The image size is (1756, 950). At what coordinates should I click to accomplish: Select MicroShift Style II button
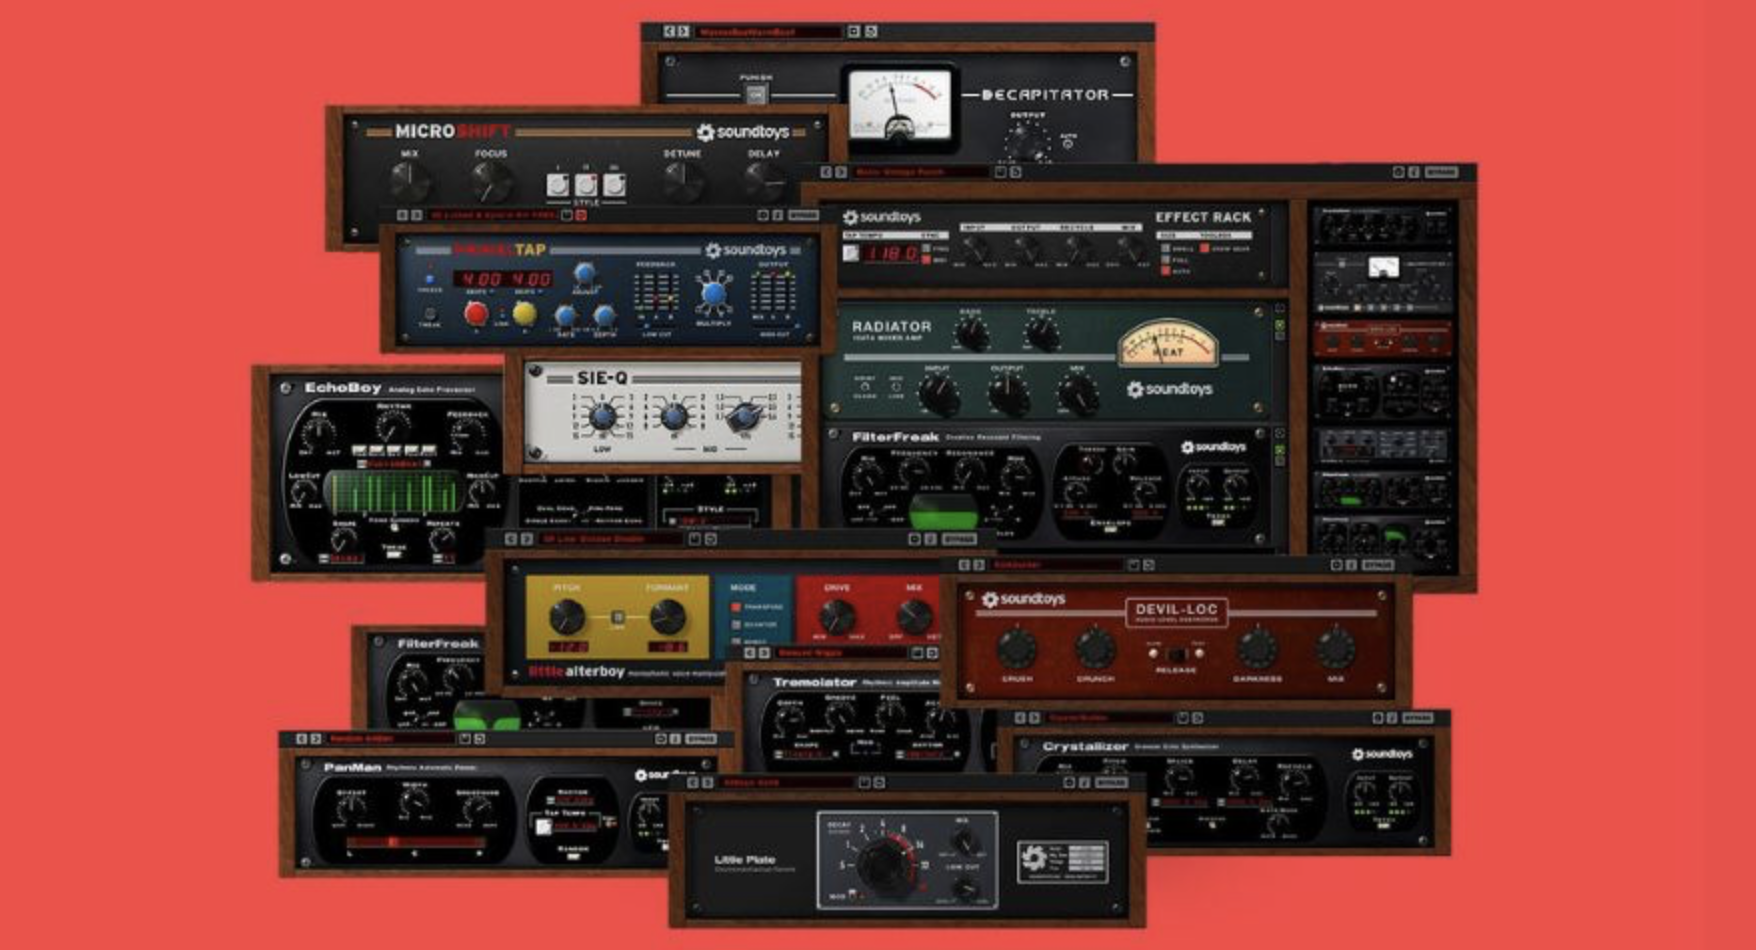coord(586,185)
